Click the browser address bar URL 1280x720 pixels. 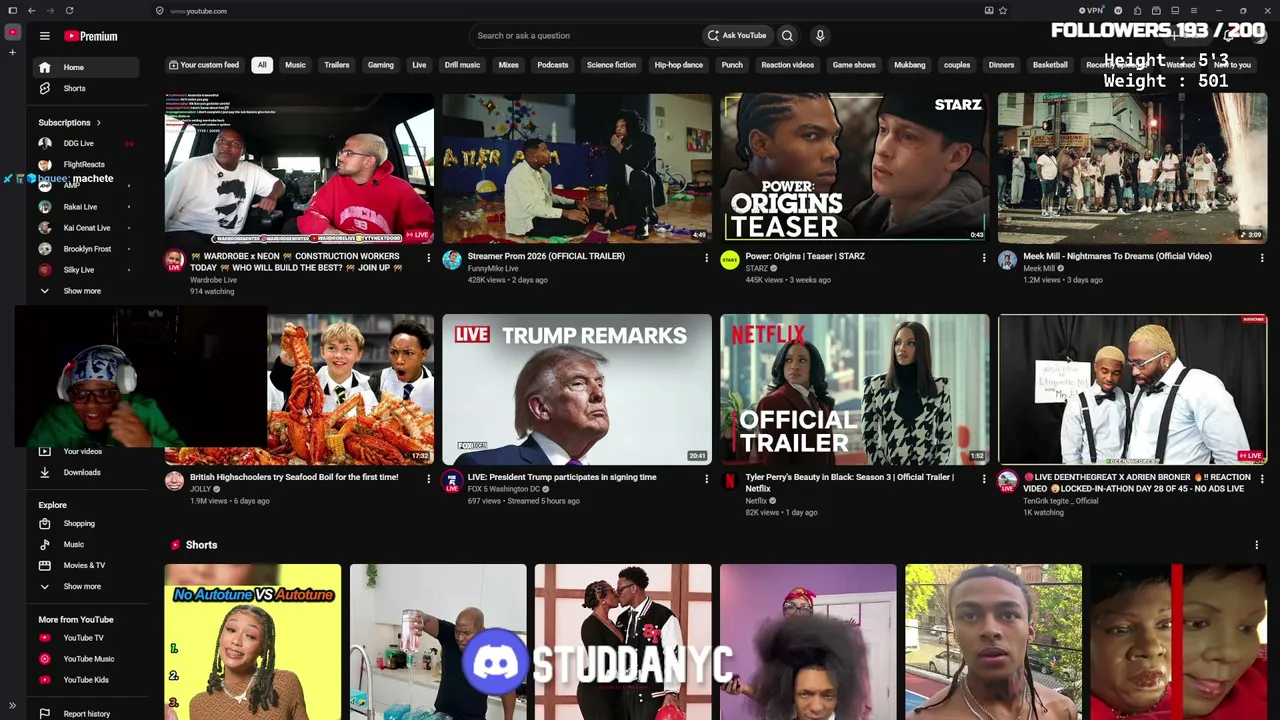(x=198, y=11)
